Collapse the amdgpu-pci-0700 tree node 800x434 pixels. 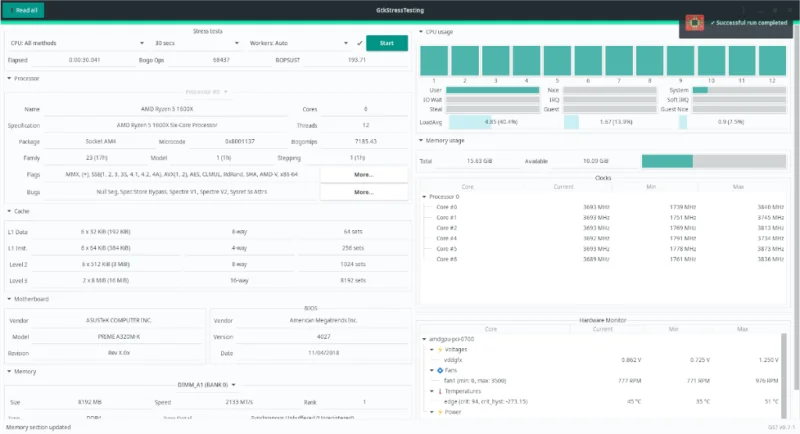click(424, 339)
